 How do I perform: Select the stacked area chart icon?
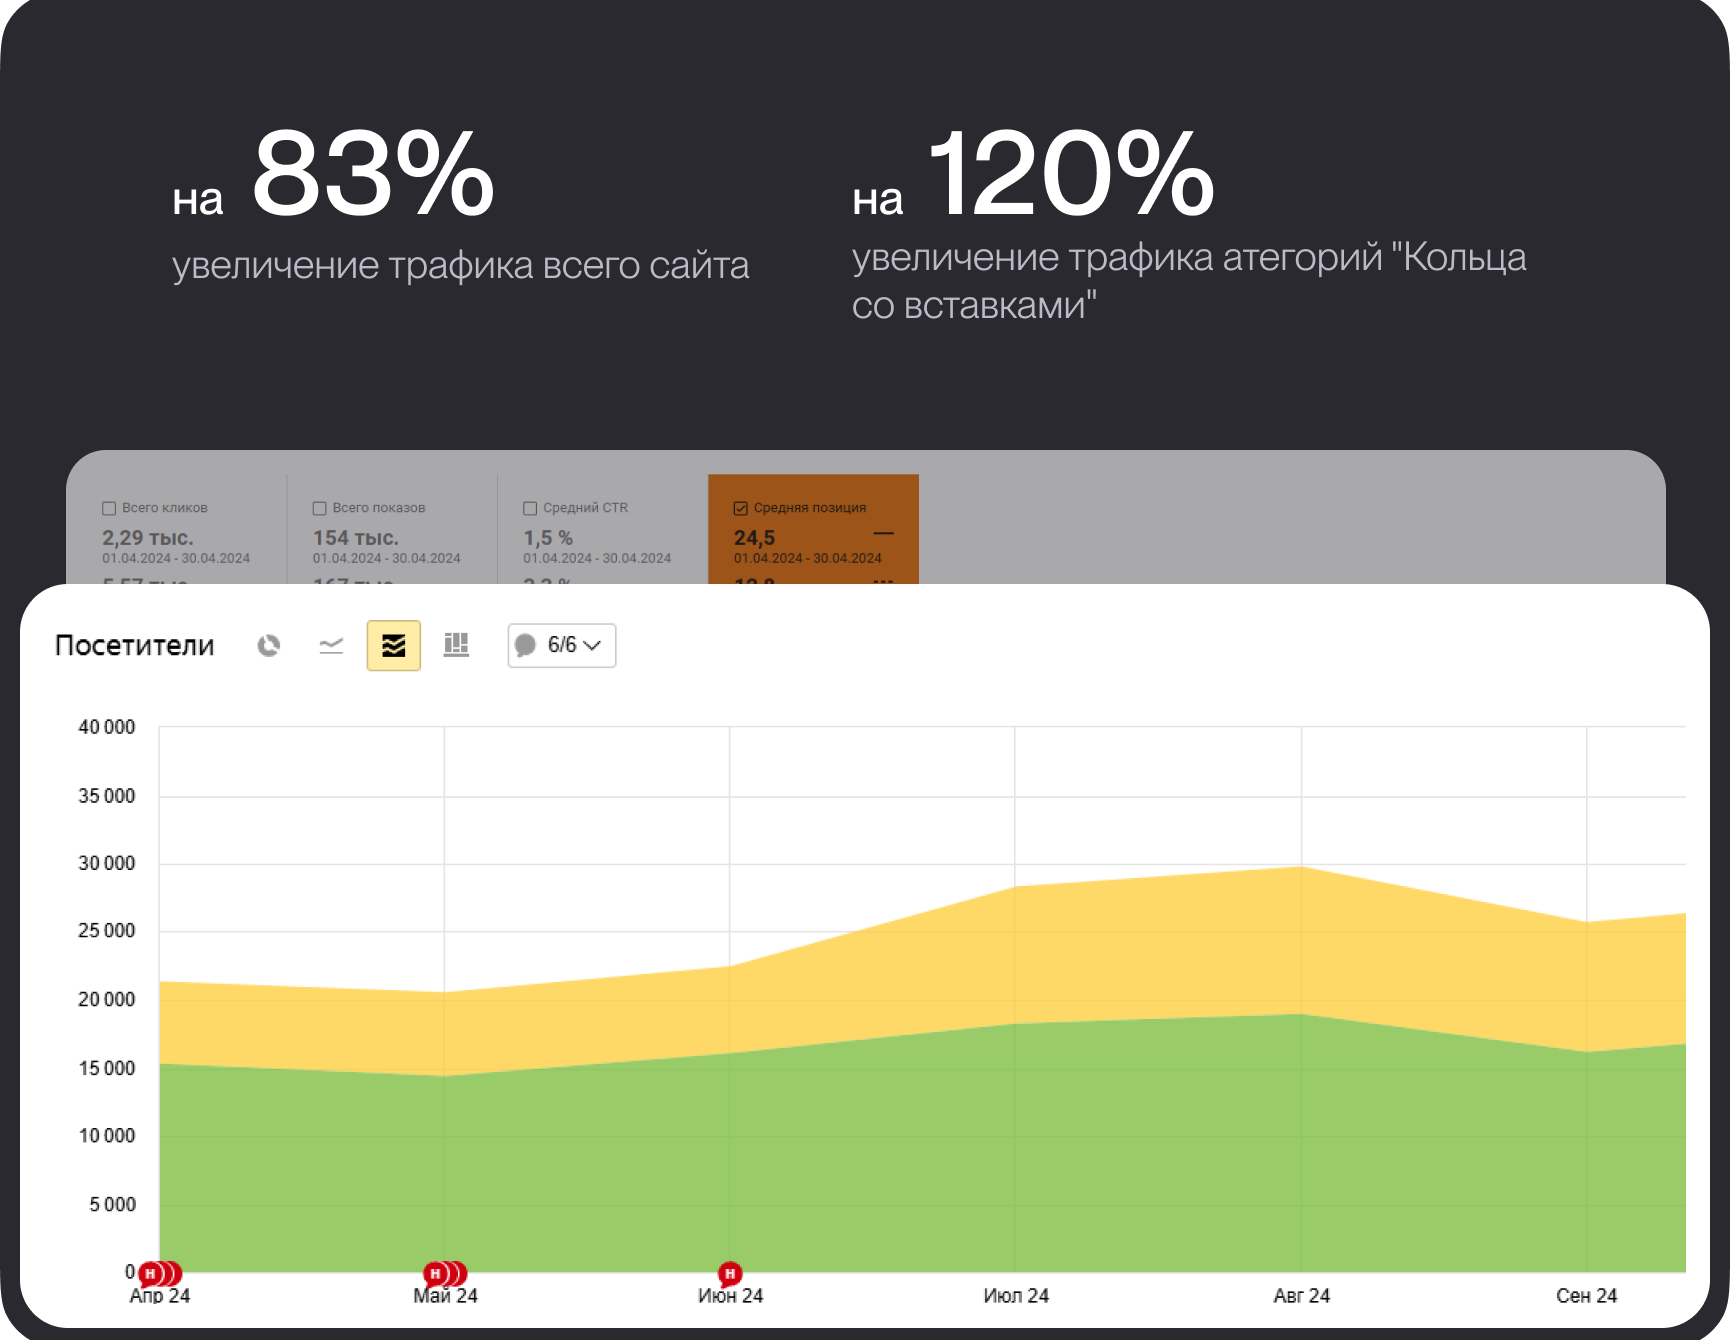394,645
